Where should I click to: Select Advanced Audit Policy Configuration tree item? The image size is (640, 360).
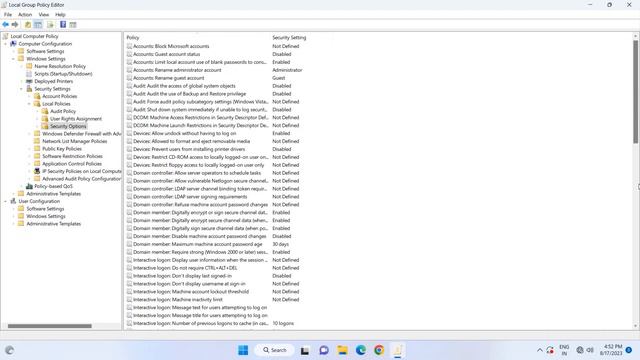[82, 179]
